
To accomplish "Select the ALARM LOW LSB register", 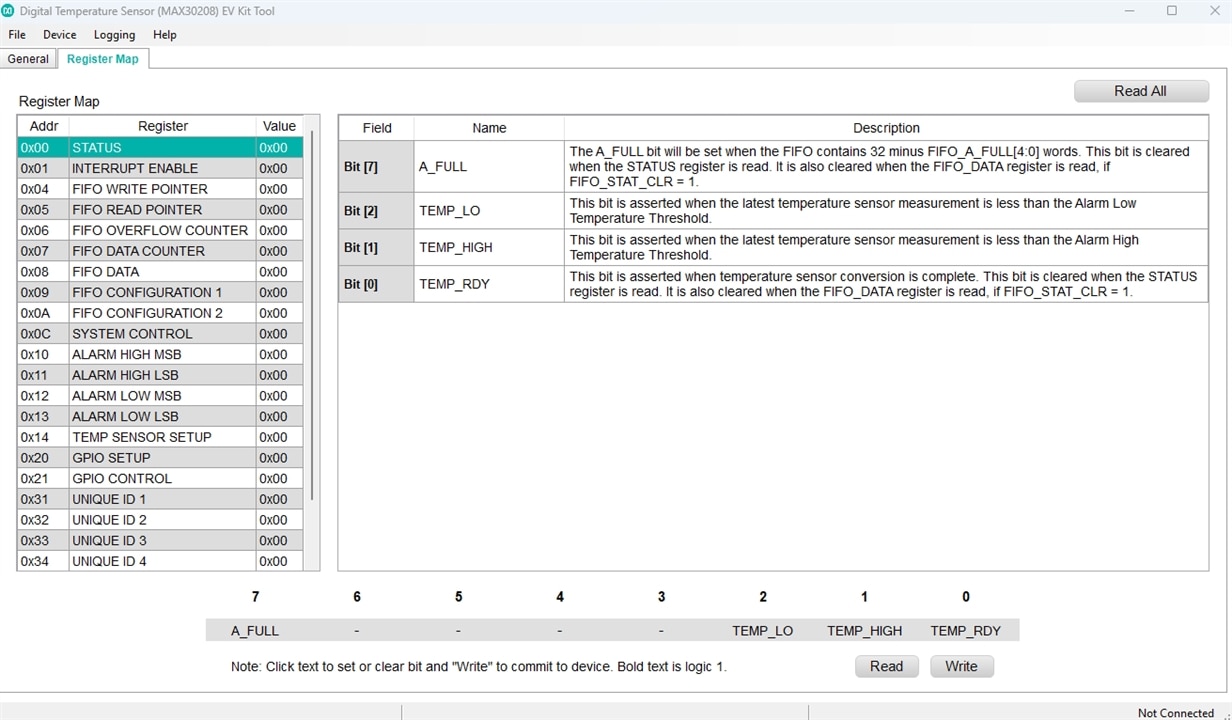I will 160,416.
